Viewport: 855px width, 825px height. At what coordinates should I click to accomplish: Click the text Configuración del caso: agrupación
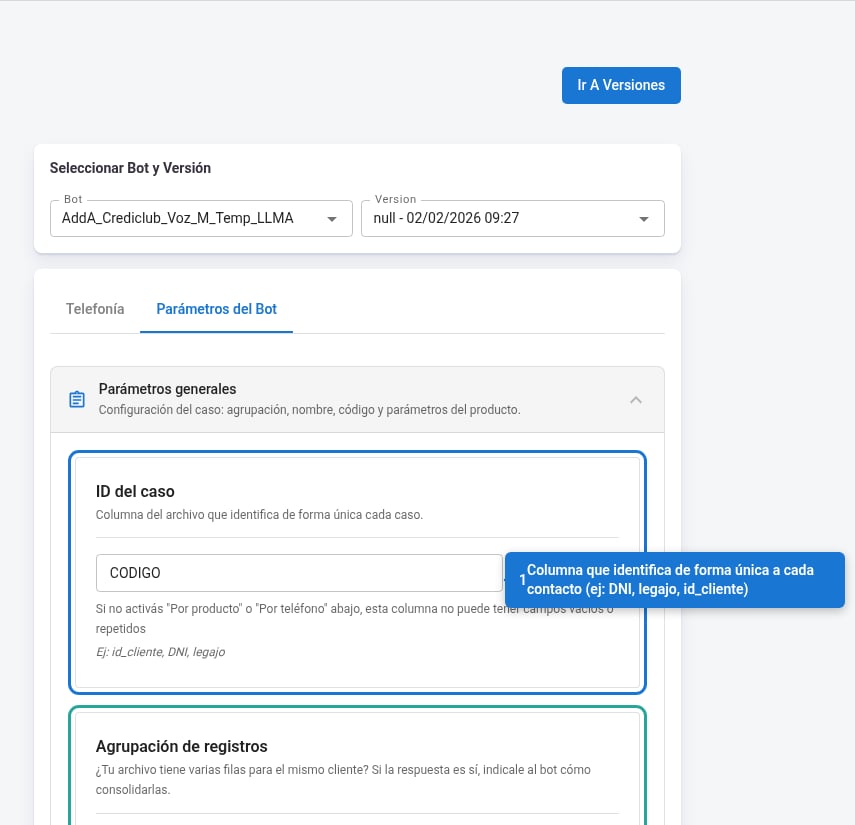pyautogui.click(x=309, y=410)
